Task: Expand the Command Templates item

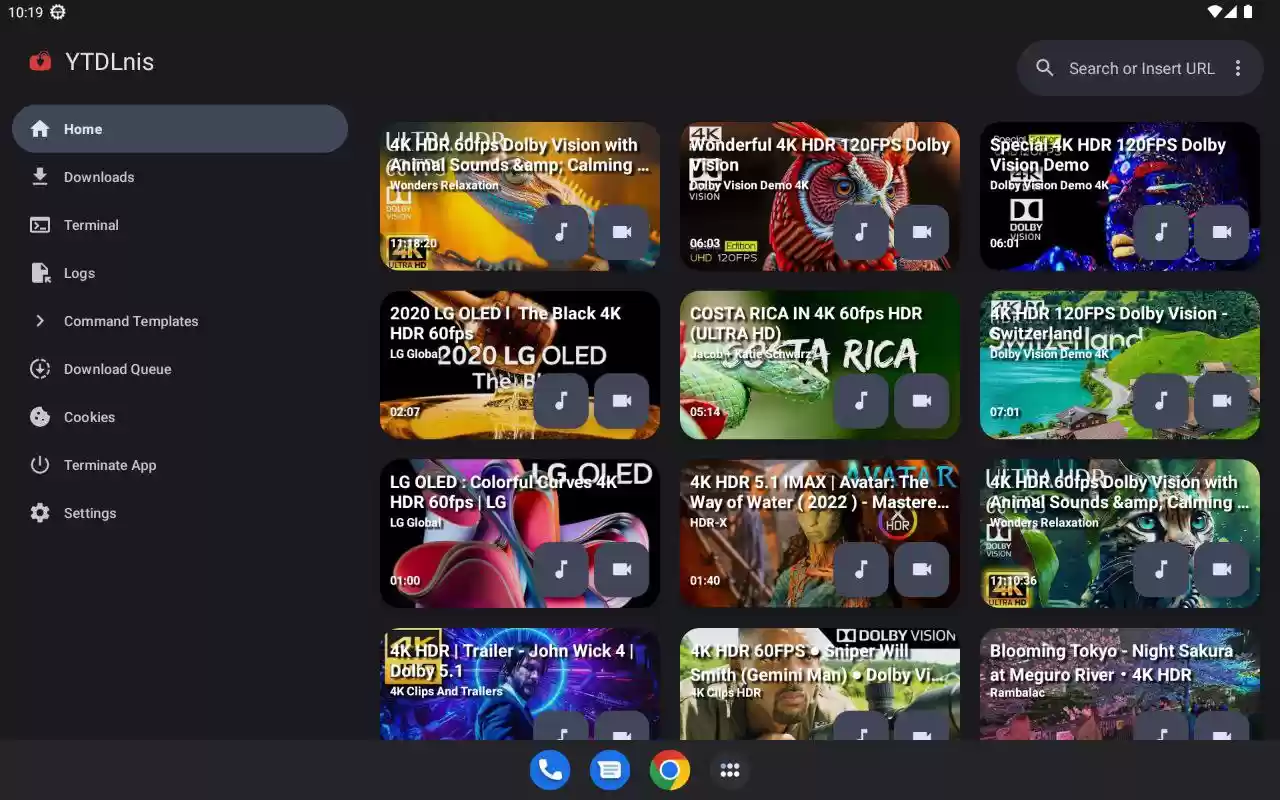Action: [130, 321]
